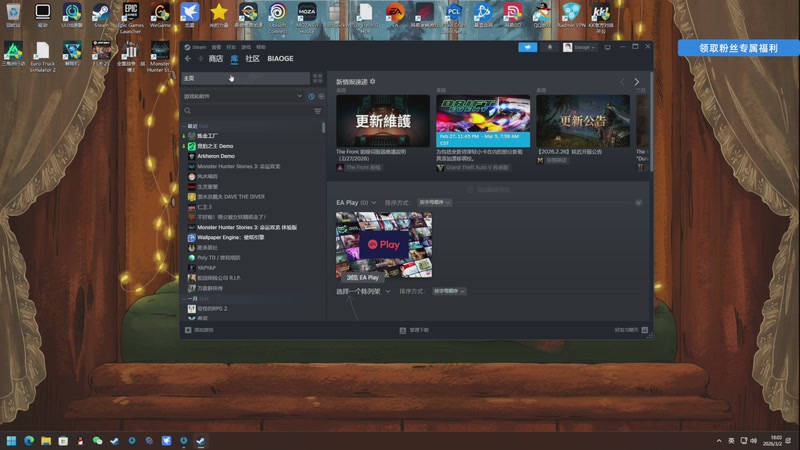The height and width of the screenshot is (450, 800).
Task: Click the game list scrollbar
Action: (x=323, y=128)
